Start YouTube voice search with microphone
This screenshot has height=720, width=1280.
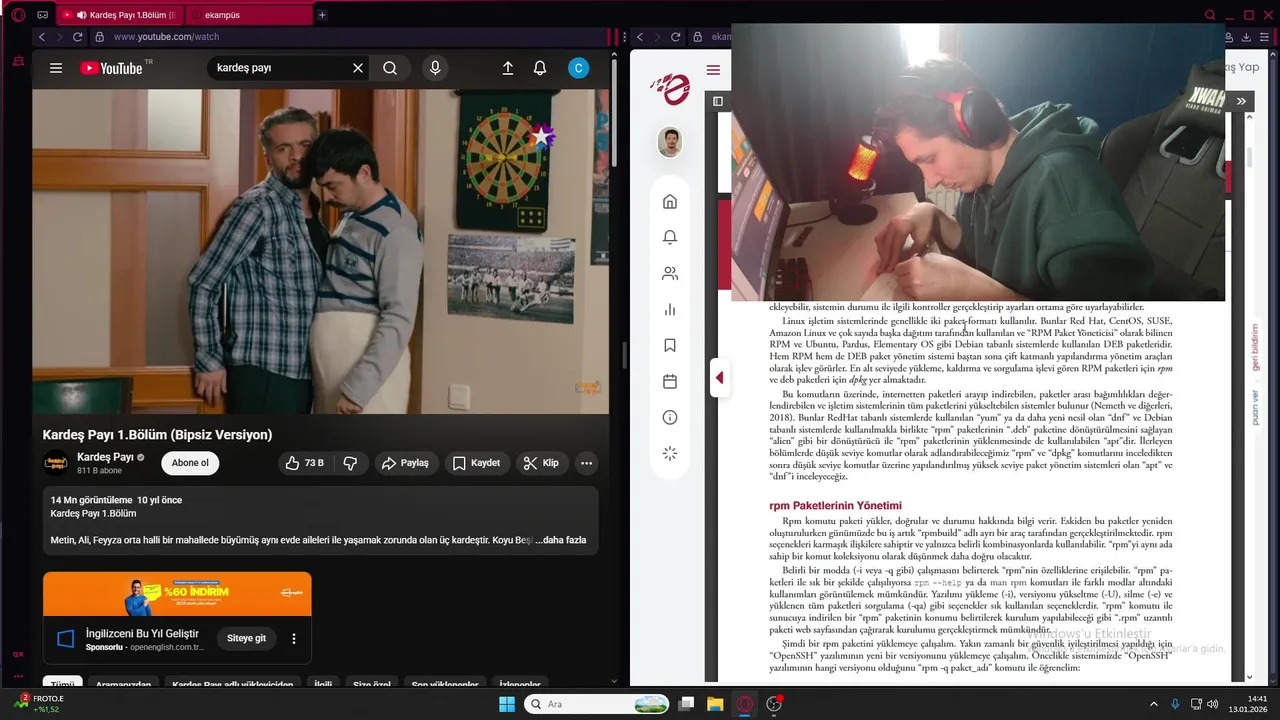point(434,68)
